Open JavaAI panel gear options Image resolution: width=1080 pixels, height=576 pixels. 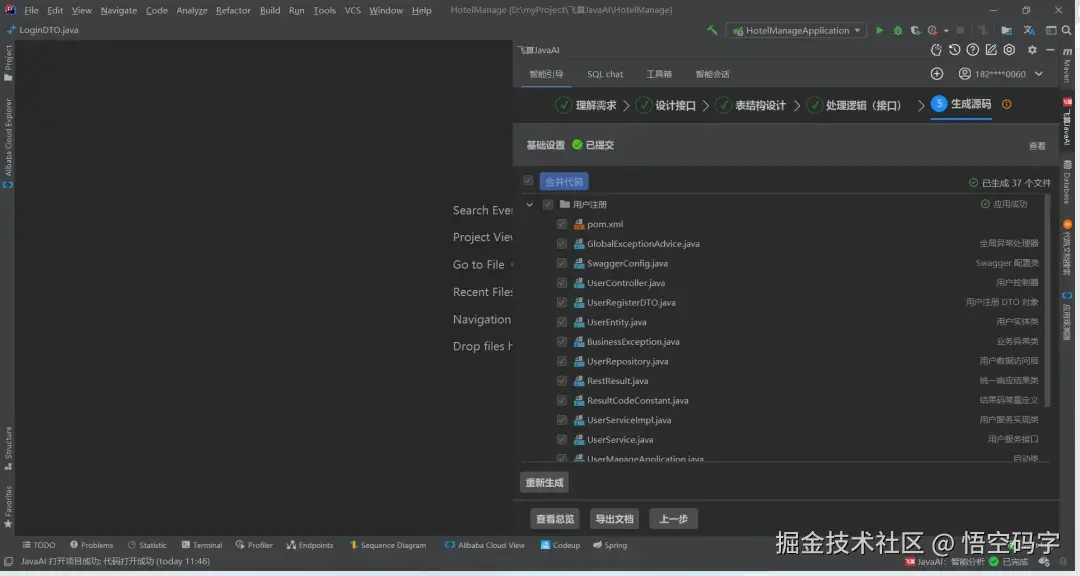(x=1032, y=50)
